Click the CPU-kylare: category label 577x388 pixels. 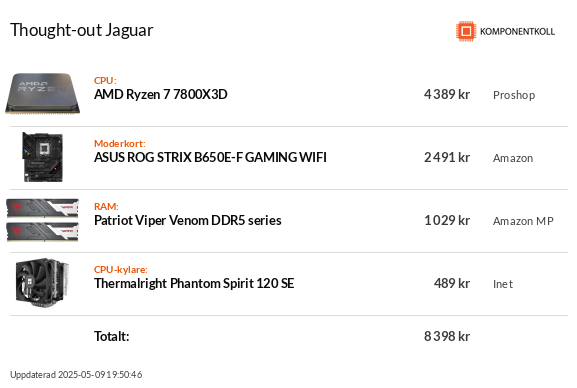coord(121,269)
